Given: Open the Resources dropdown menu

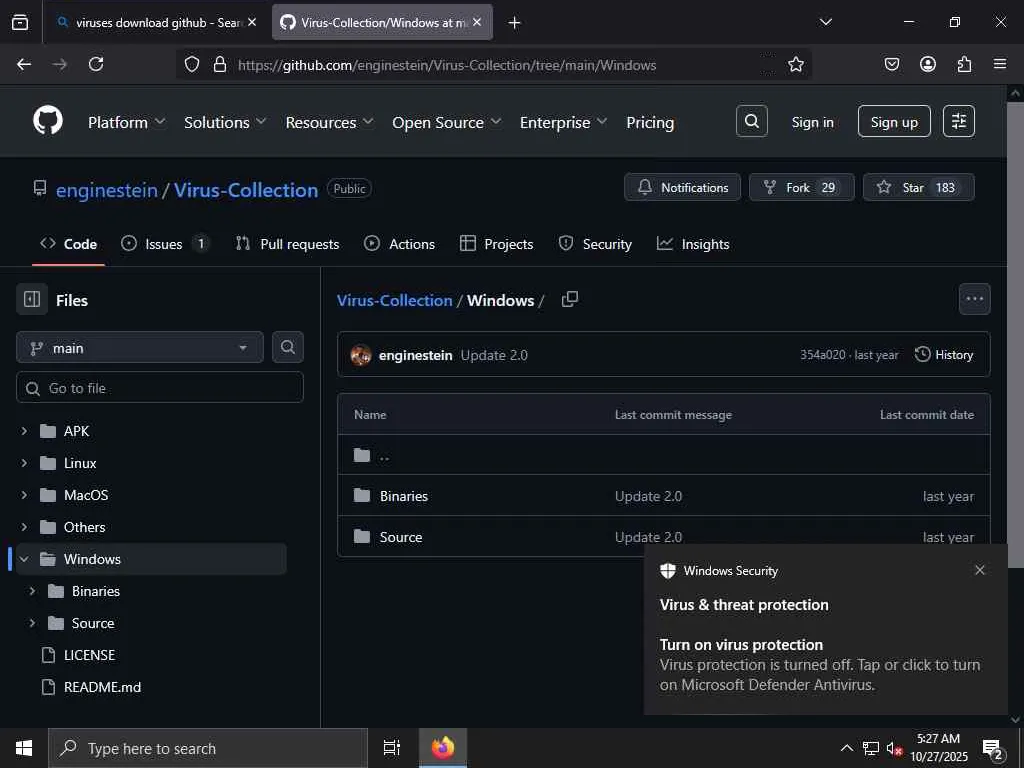Looking at the screenshot, I should click(329, 122).
